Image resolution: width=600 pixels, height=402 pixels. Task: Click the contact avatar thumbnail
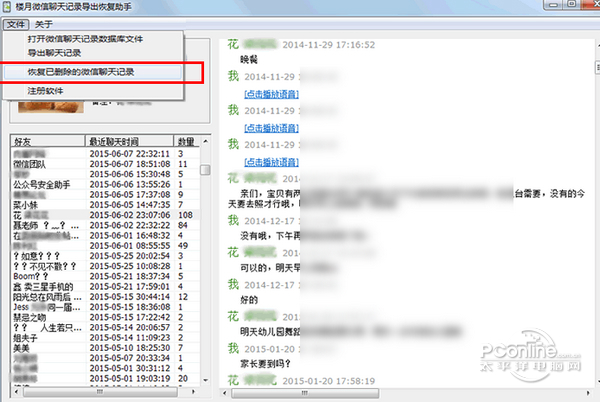tap(51, 106)
